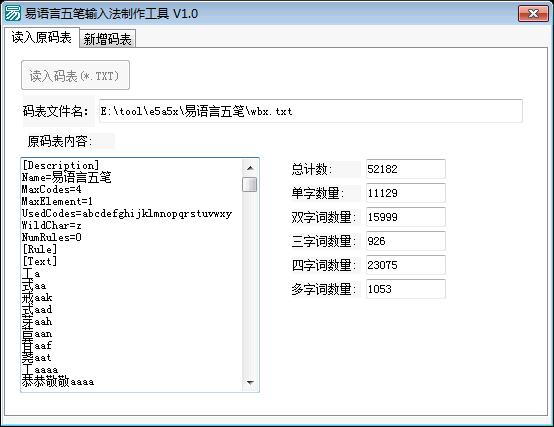Click the 恭恭敬敬aaaa entry in the list
Viewport: 554px width, 427px height.
tap(58, 381)
